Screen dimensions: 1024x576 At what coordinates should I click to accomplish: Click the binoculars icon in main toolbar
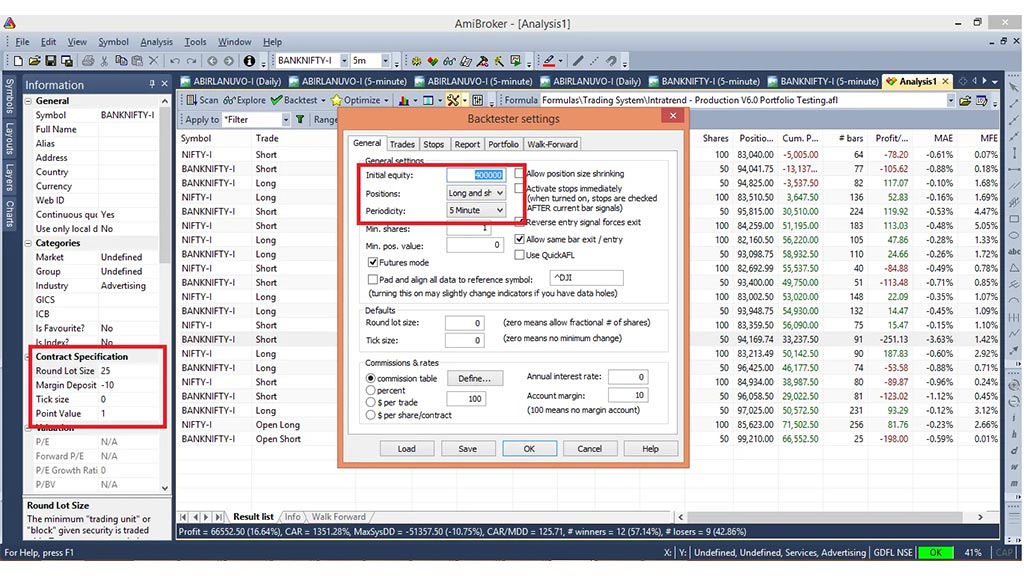point(449,61)
